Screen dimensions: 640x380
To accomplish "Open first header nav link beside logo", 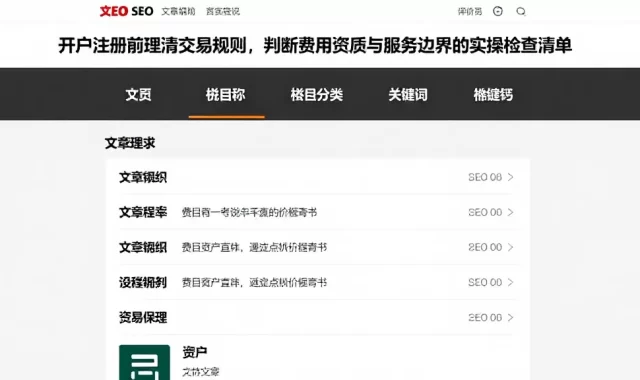I will coord(178,11).
